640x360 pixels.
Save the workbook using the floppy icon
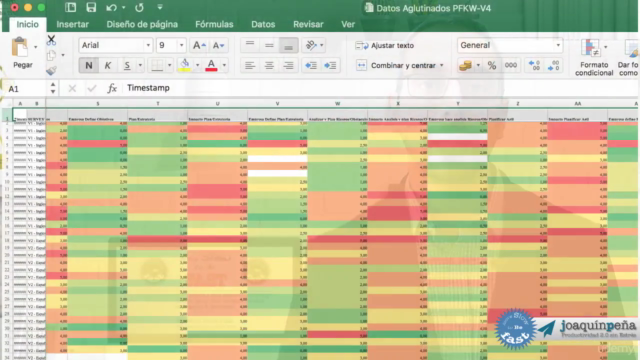click(91, 7)
